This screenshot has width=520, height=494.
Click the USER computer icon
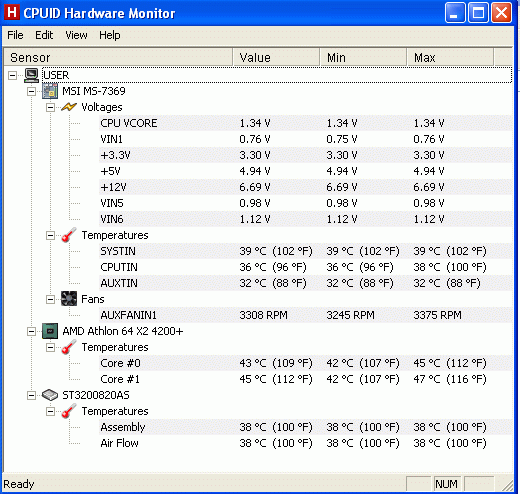pos(32,75)
